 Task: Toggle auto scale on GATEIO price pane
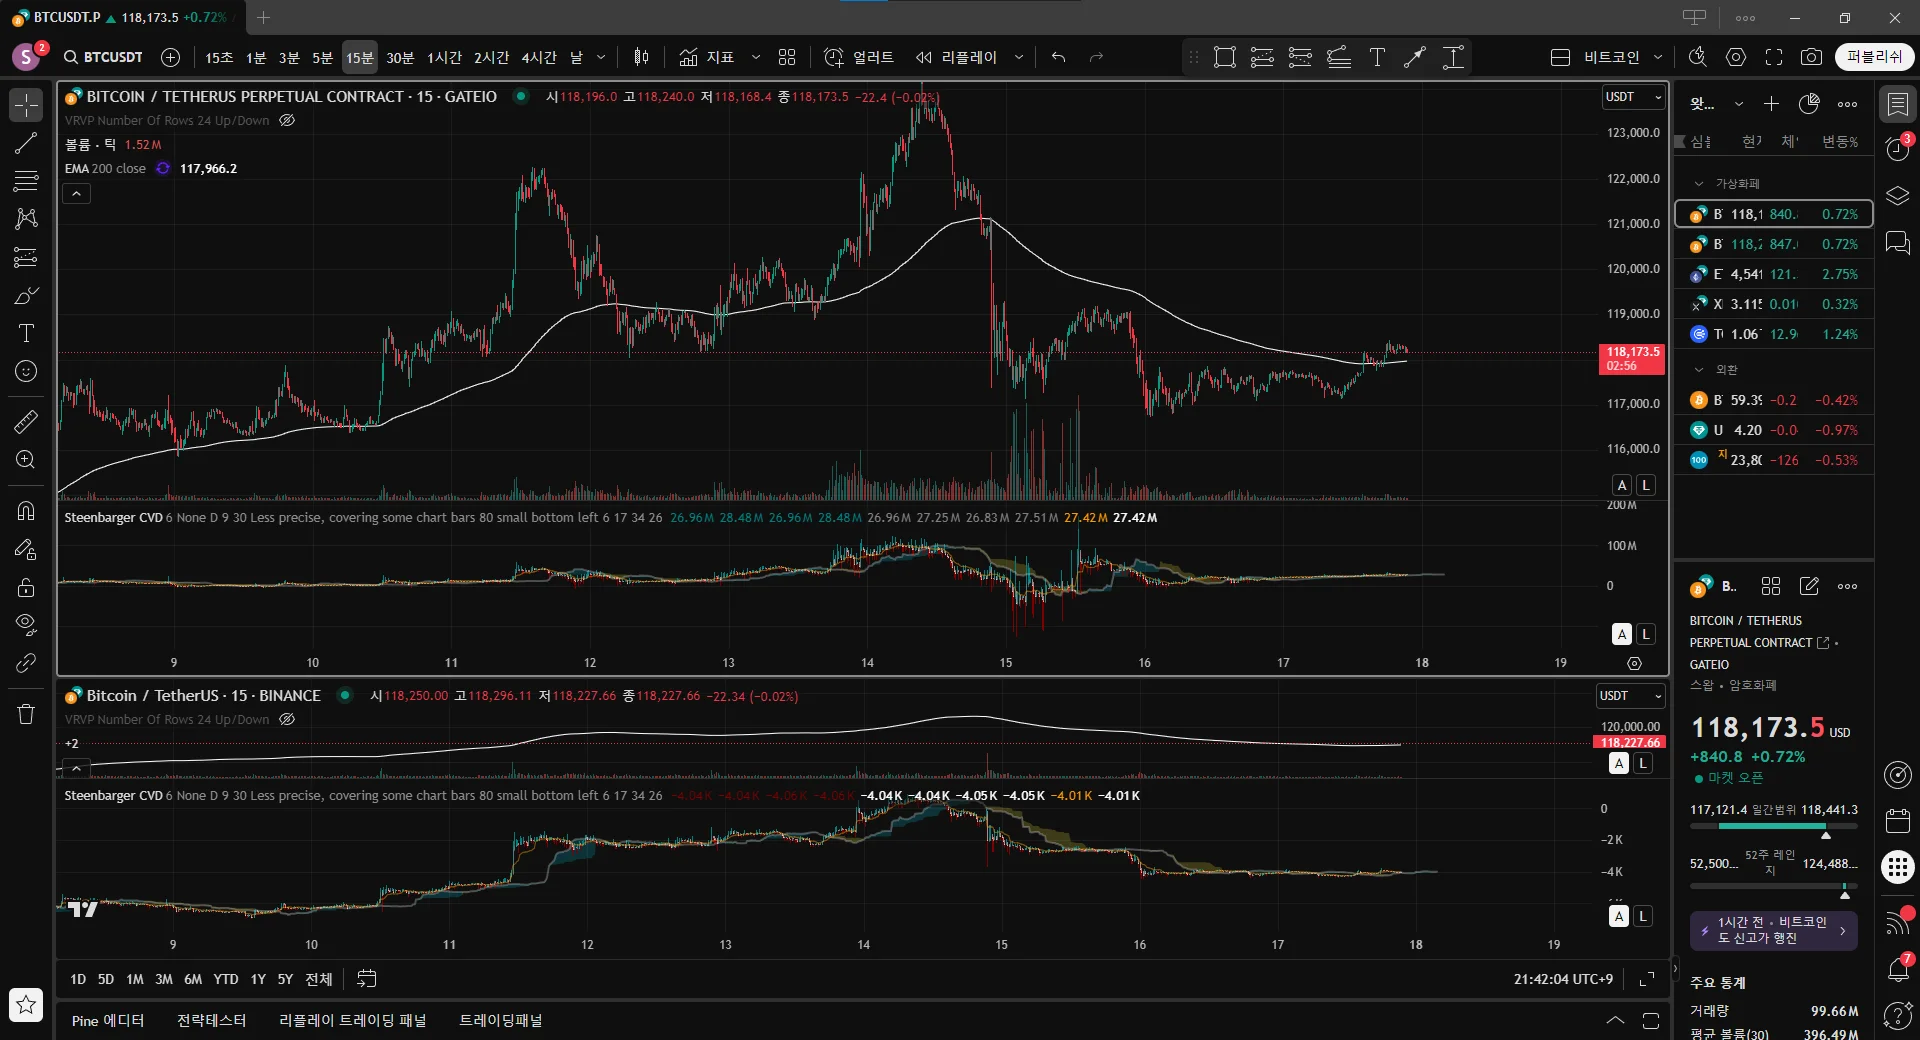[1622, 485]
